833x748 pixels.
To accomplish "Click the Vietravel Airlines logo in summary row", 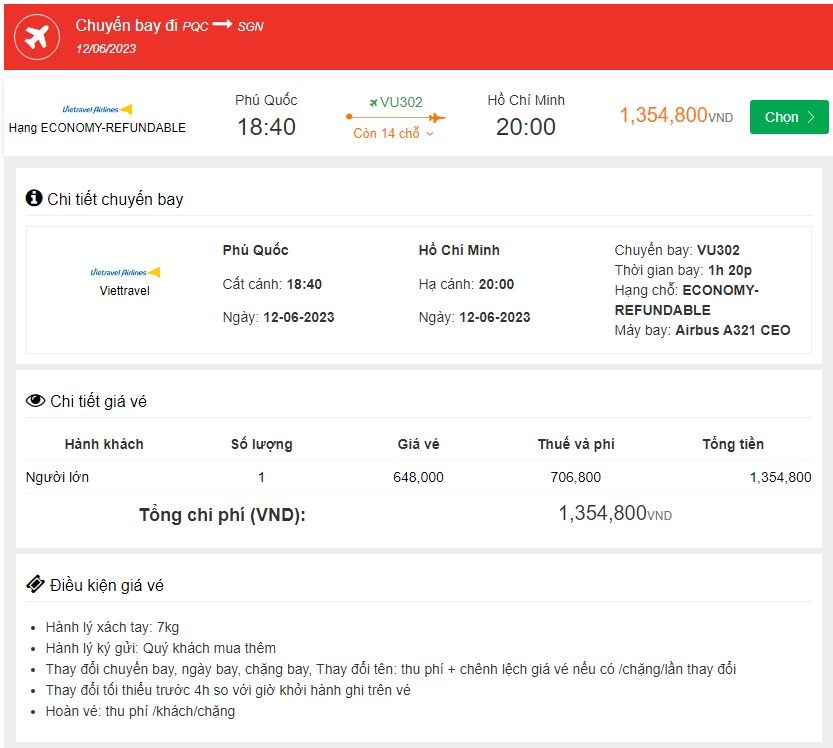I will pos(97,109).
